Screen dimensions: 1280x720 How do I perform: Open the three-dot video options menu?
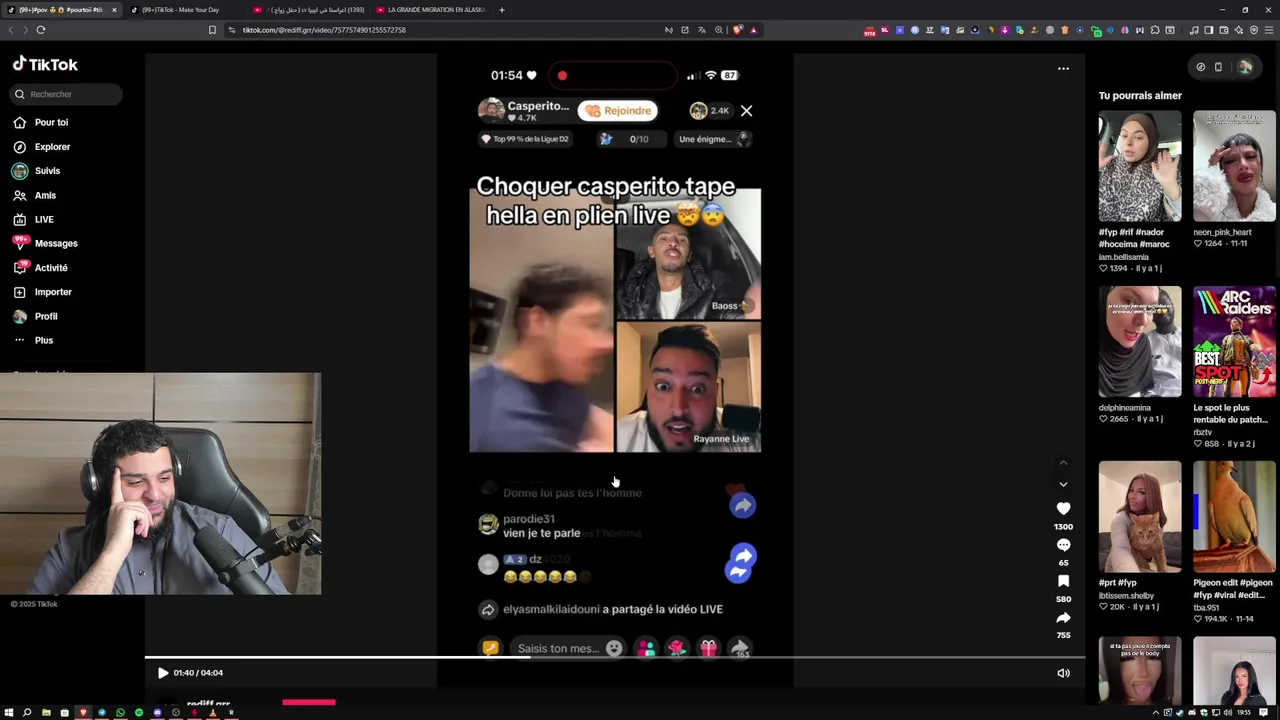(x=1063, y=69)
